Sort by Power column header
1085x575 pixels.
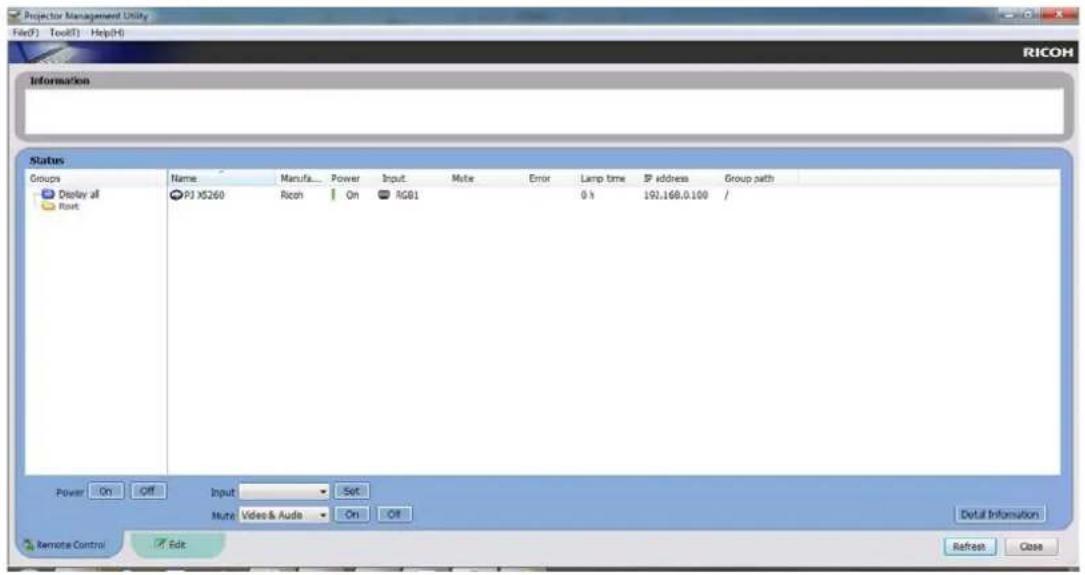tap(352, 179)
